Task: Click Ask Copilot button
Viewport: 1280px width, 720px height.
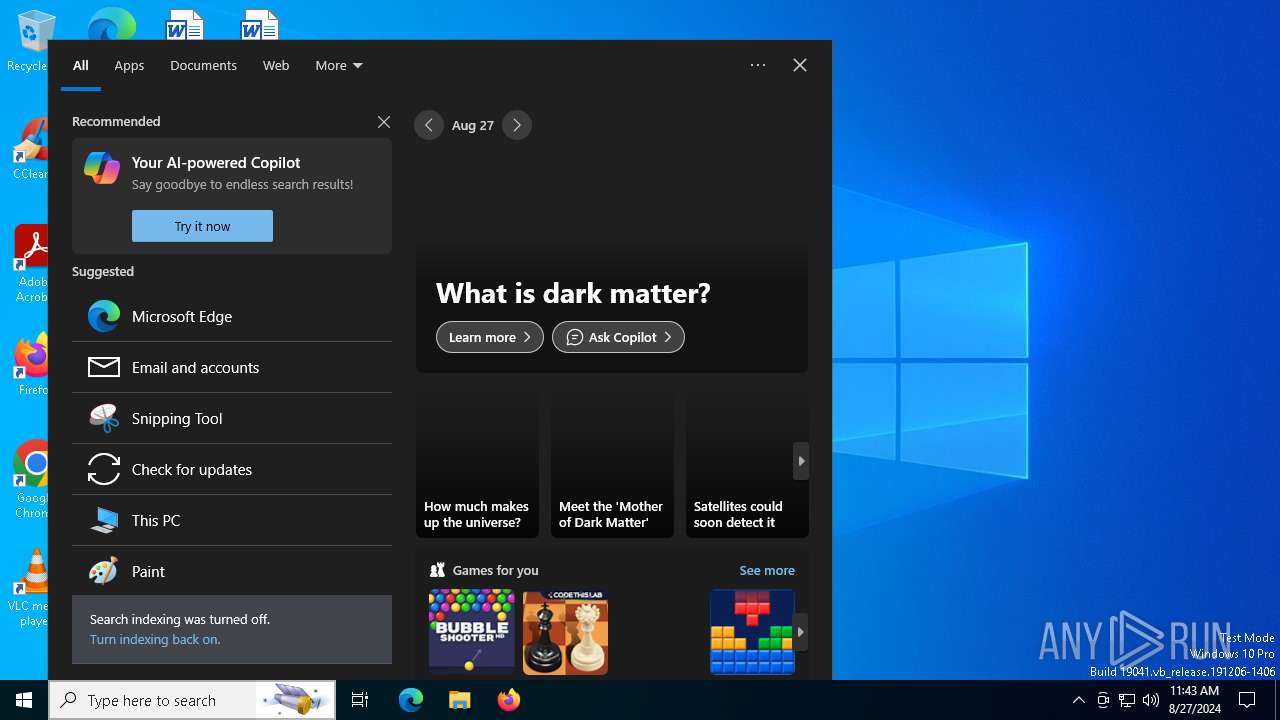Action: coord(618,337)
